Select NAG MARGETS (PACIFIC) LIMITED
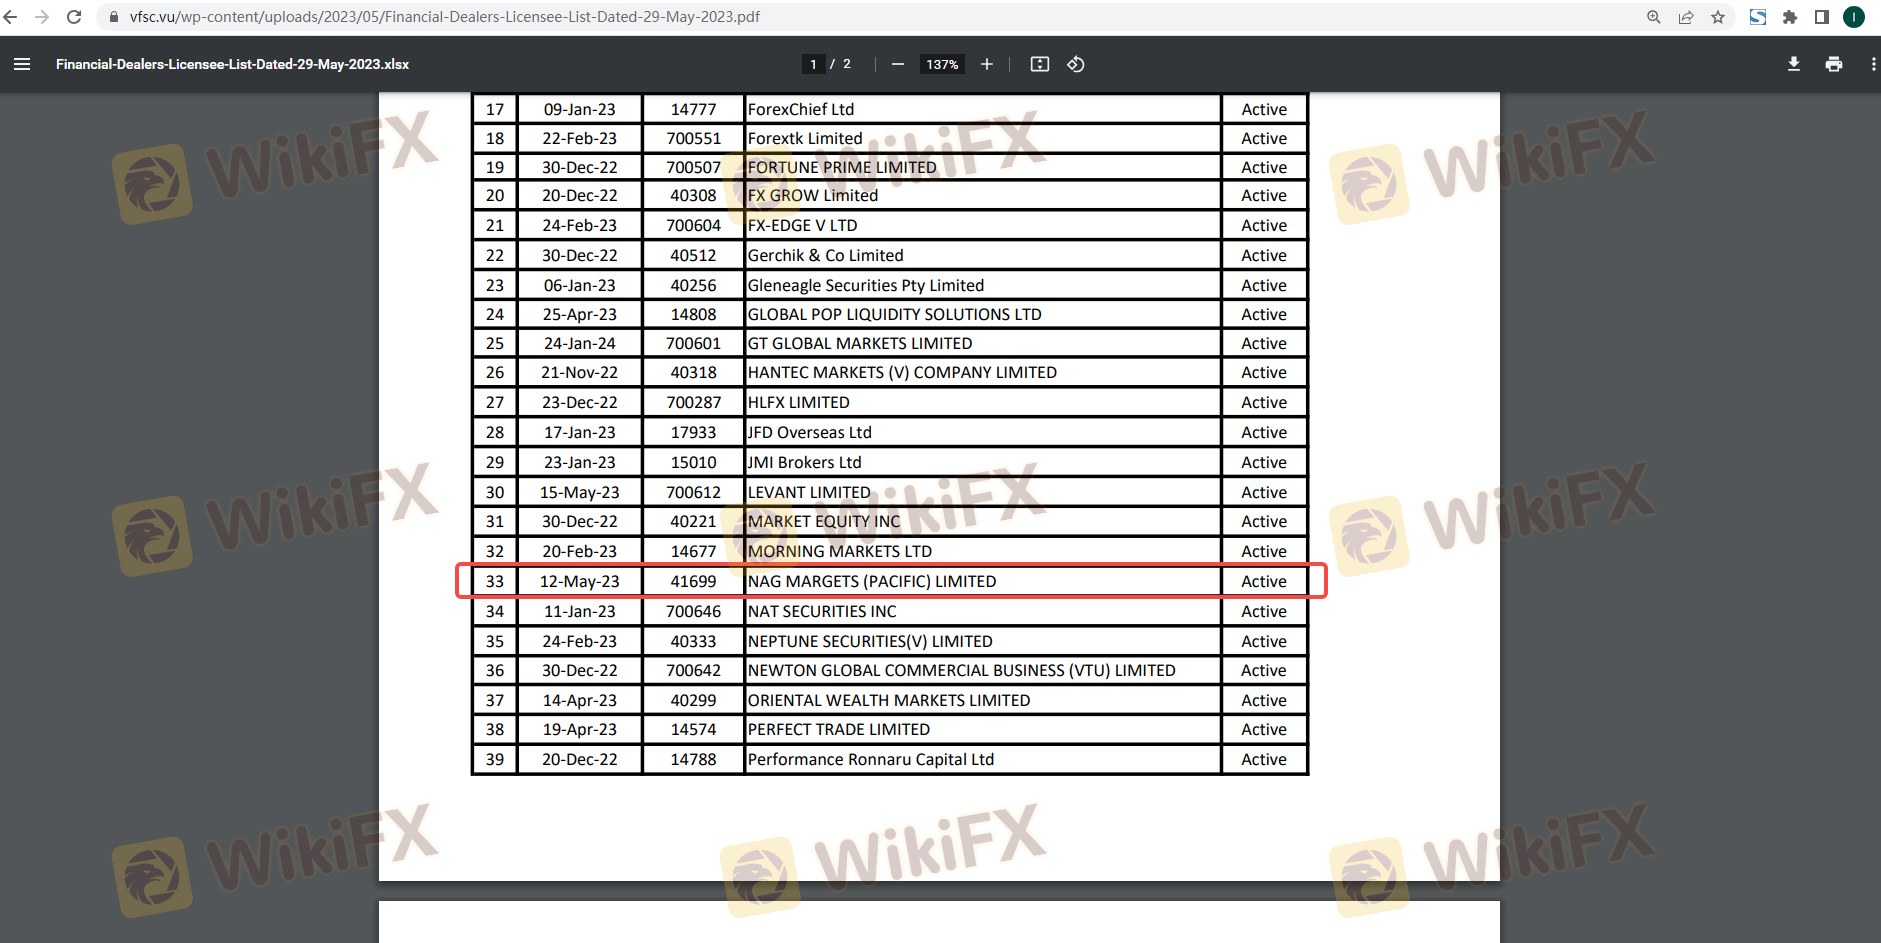This screenshot has width=1881, height=943. pyautogui.click(x=872, y=581)
